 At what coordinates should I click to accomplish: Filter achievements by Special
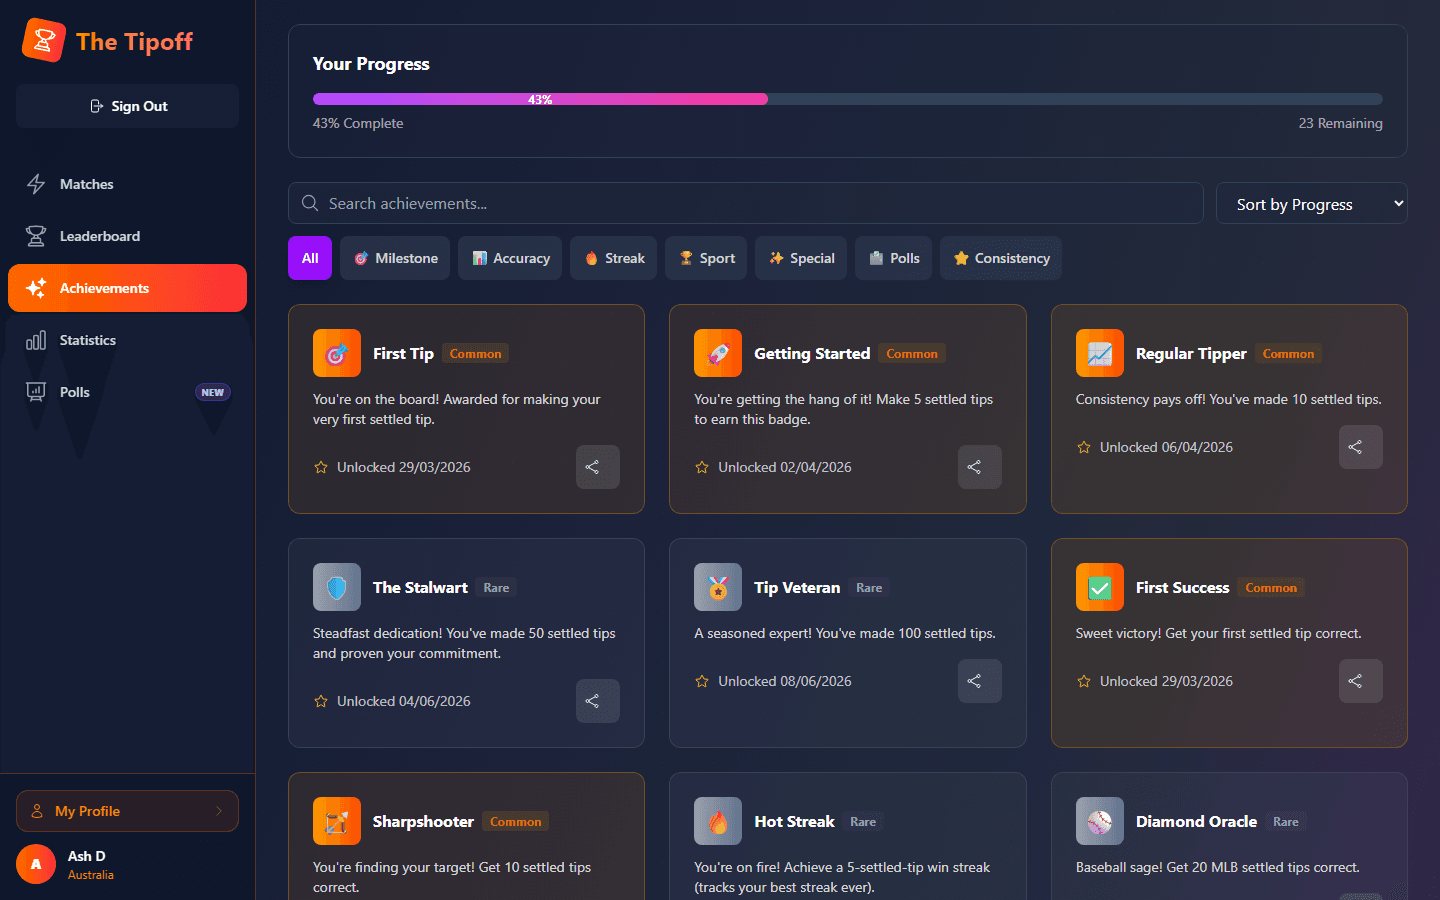tap(801, 258)
